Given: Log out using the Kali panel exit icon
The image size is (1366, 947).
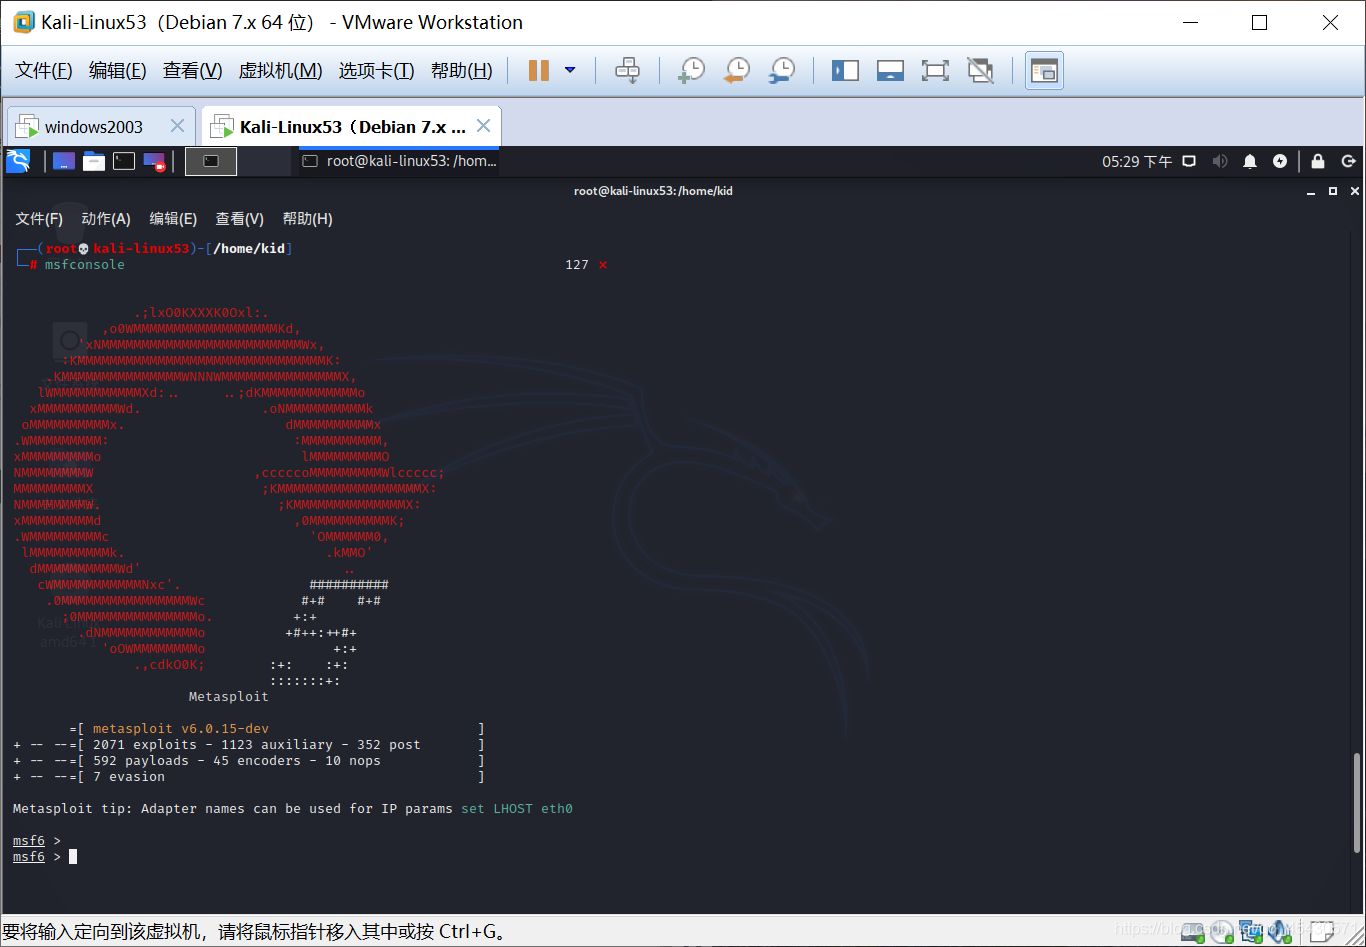Looking at the screenshot, I should pyautogui.click(x=1348, y=161).
